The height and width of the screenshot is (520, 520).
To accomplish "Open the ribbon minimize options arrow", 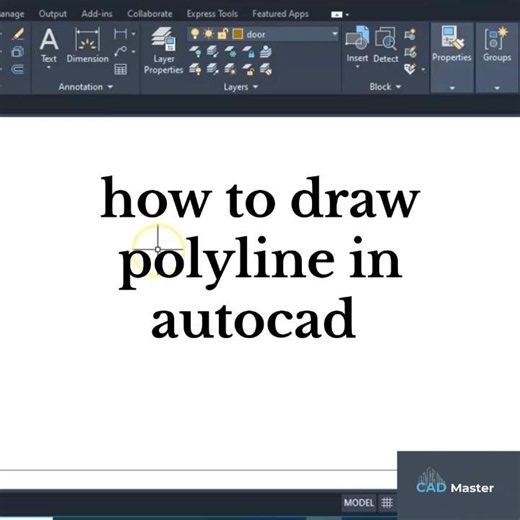I will click(x=347, y=15).
